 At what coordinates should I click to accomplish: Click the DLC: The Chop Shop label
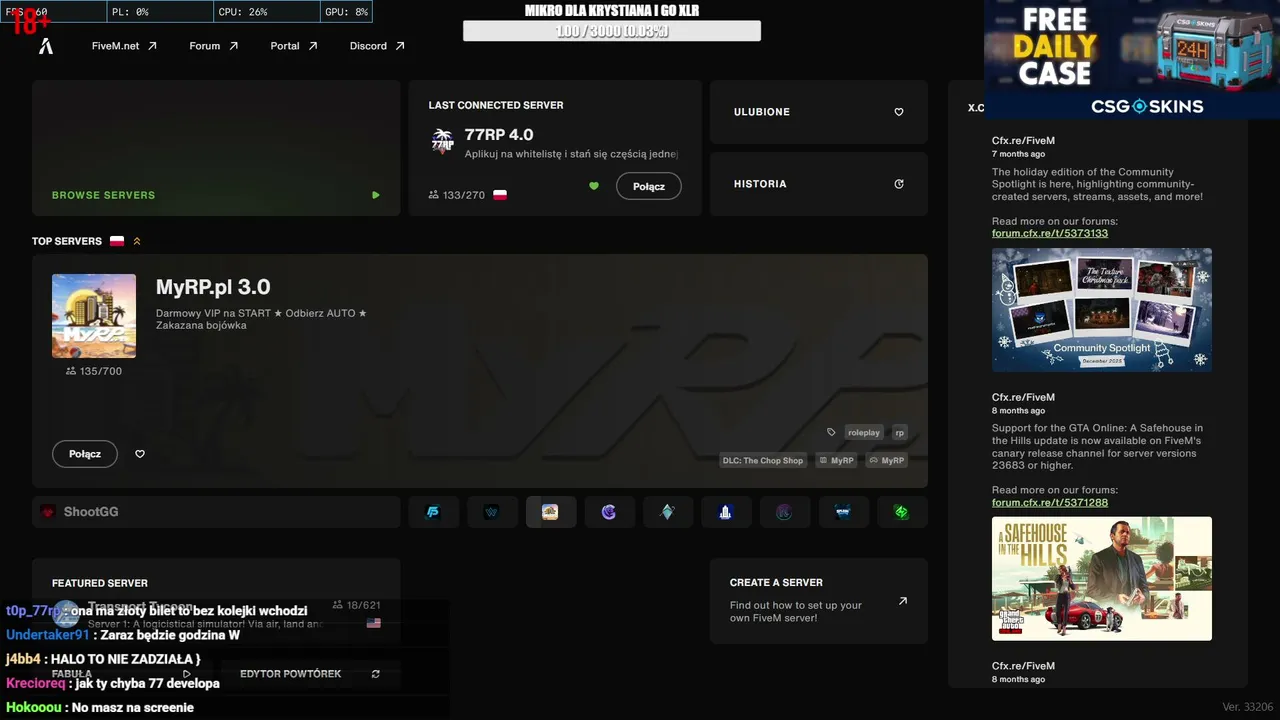click(x=763, y=461)
